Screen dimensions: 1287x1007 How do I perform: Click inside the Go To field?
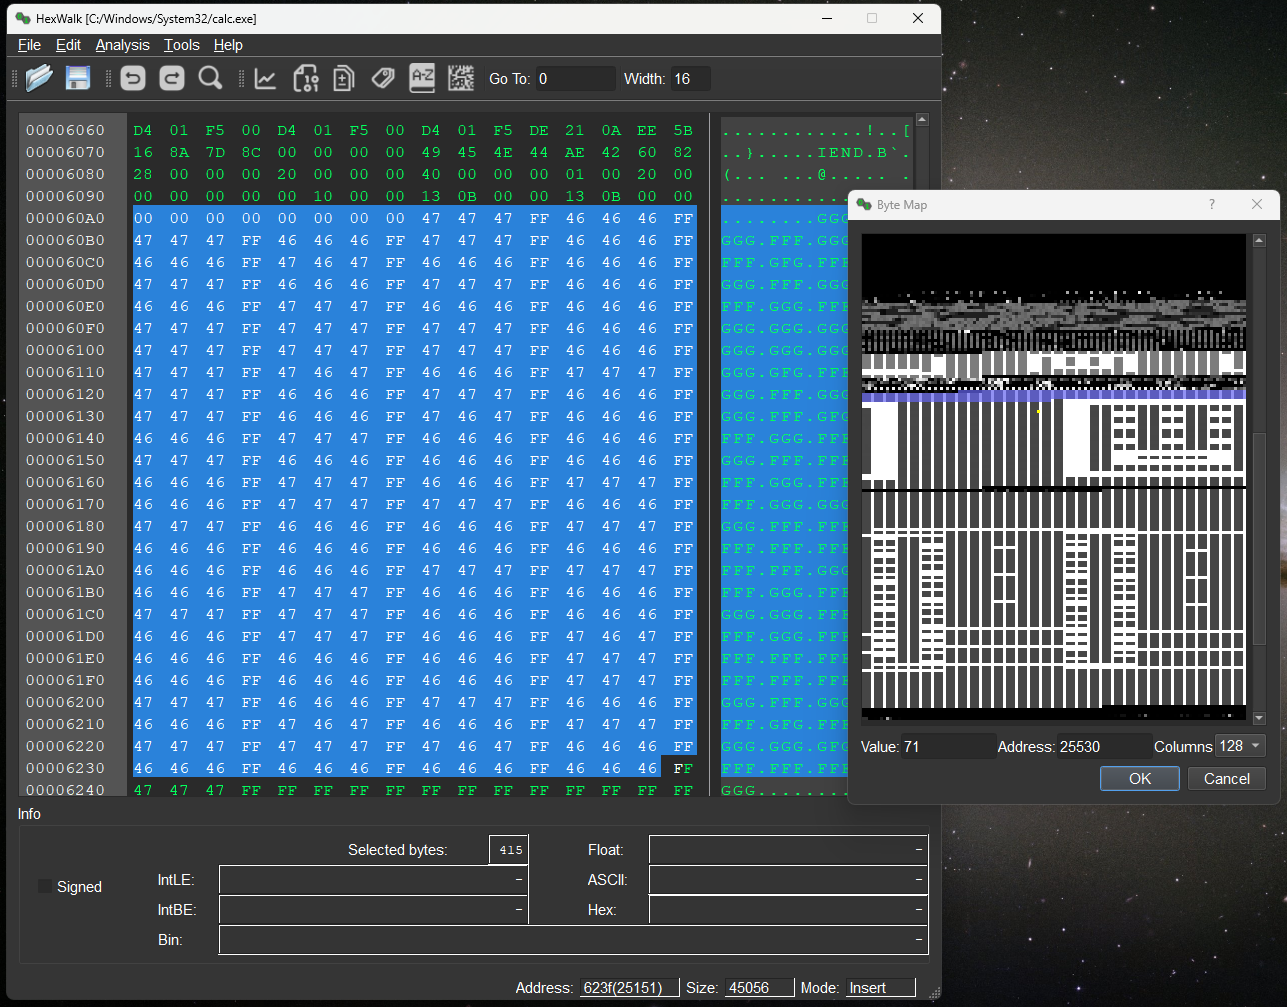pyautogui.click(x=577, y=78)
